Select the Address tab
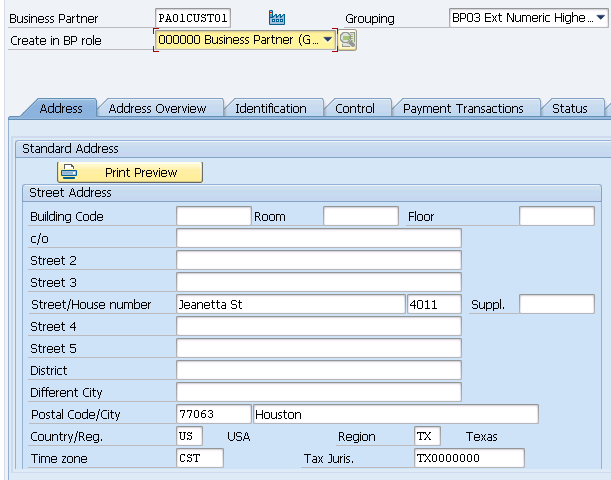The image size is (611, 480). click(61, 108)
